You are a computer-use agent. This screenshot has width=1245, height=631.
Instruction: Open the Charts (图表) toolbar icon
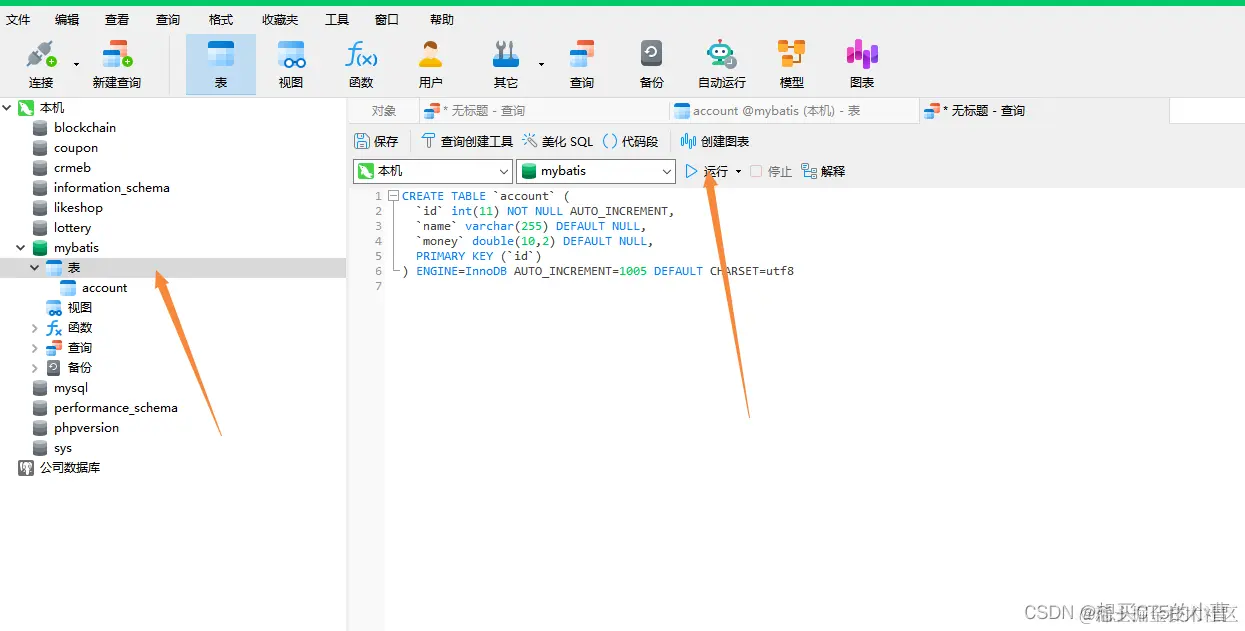[x=862, y=64]
